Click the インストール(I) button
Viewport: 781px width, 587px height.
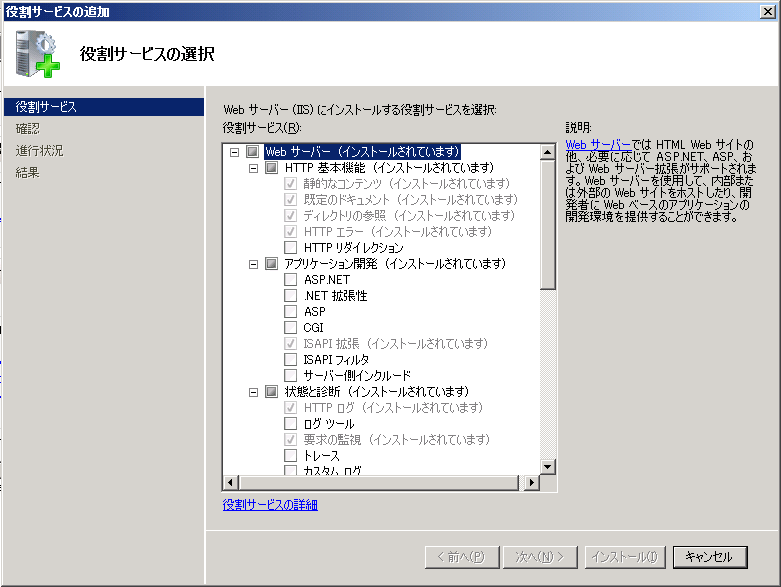tap(625, 557)
